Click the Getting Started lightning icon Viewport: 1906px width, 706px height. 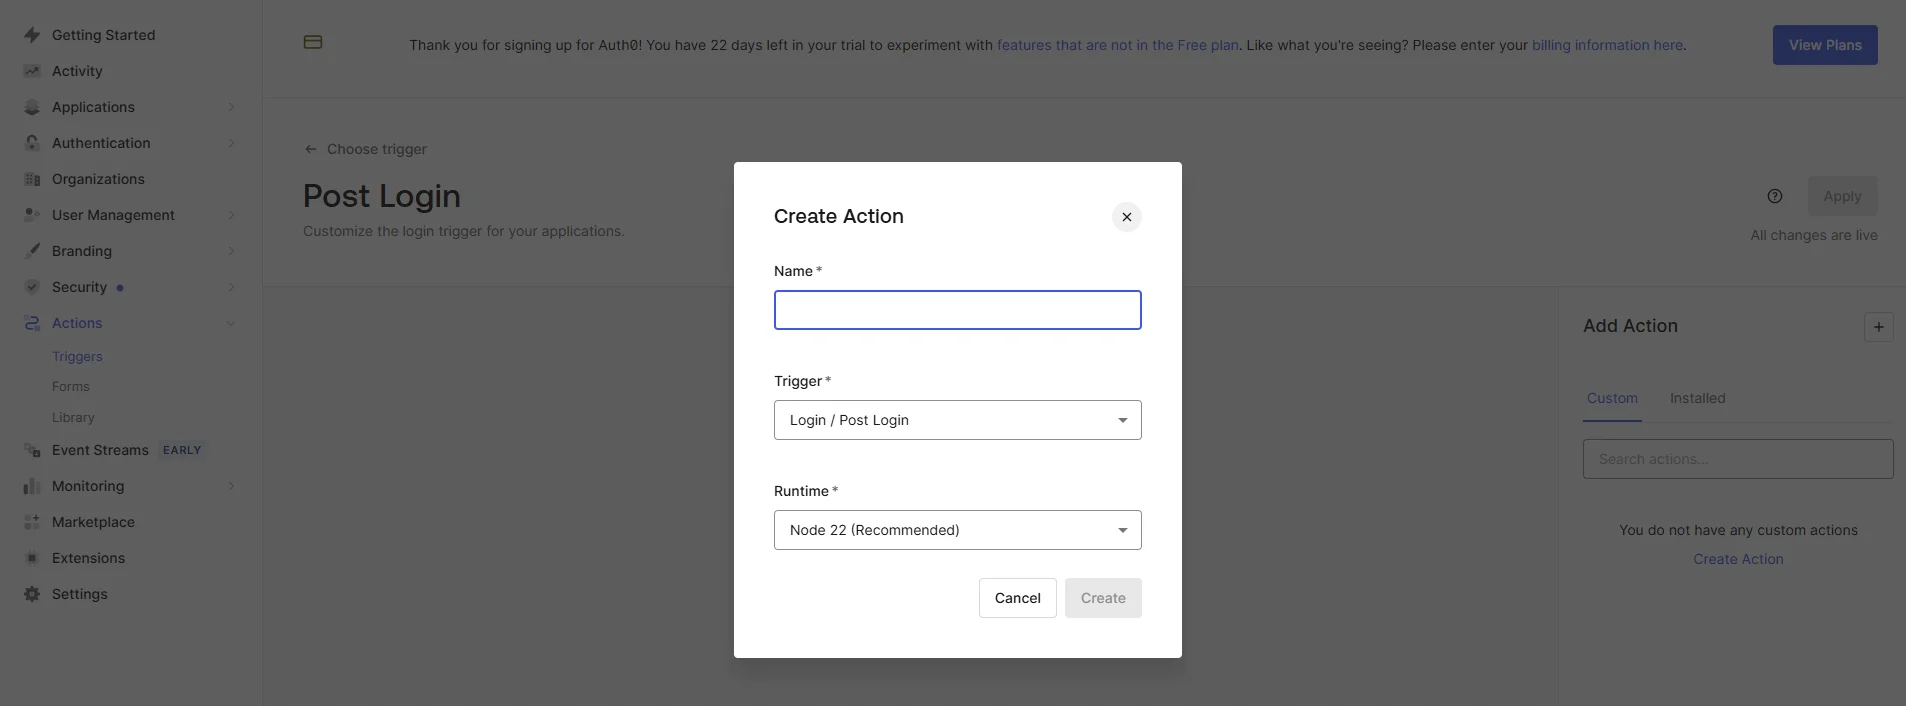tap(32, 35)
